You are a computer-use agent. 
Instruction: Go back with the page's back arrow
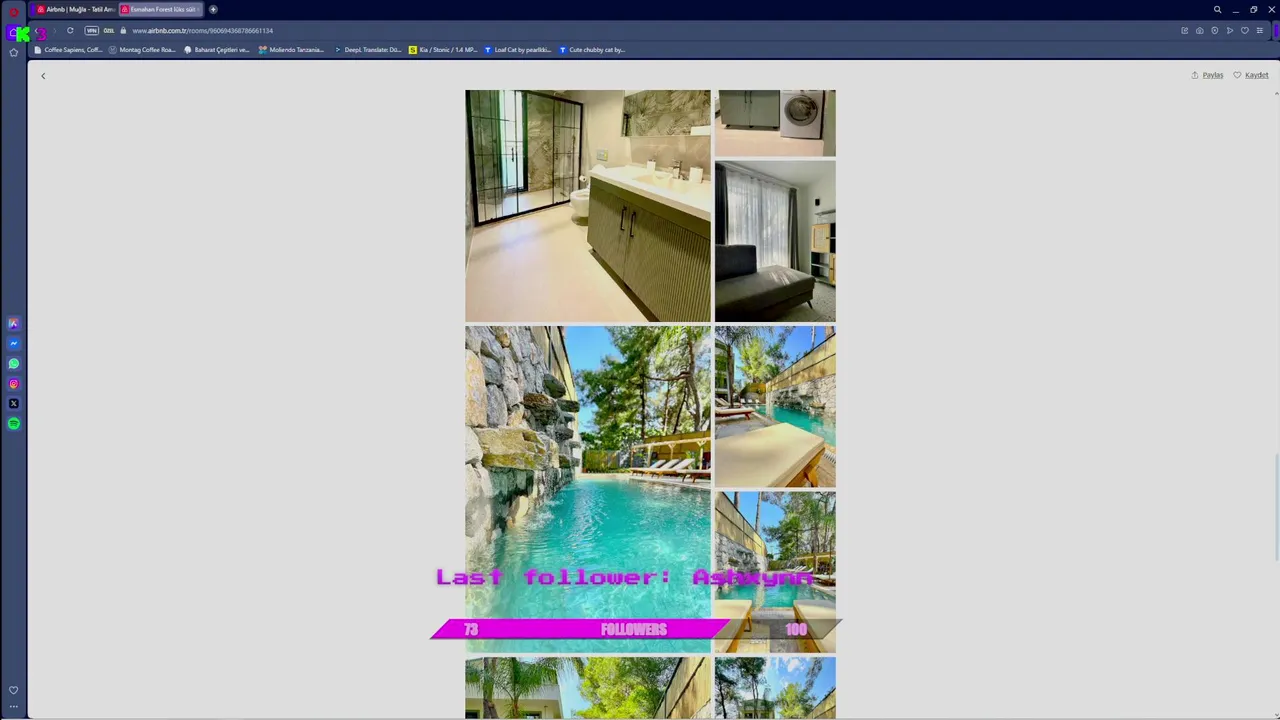click(x=43, y=76)
